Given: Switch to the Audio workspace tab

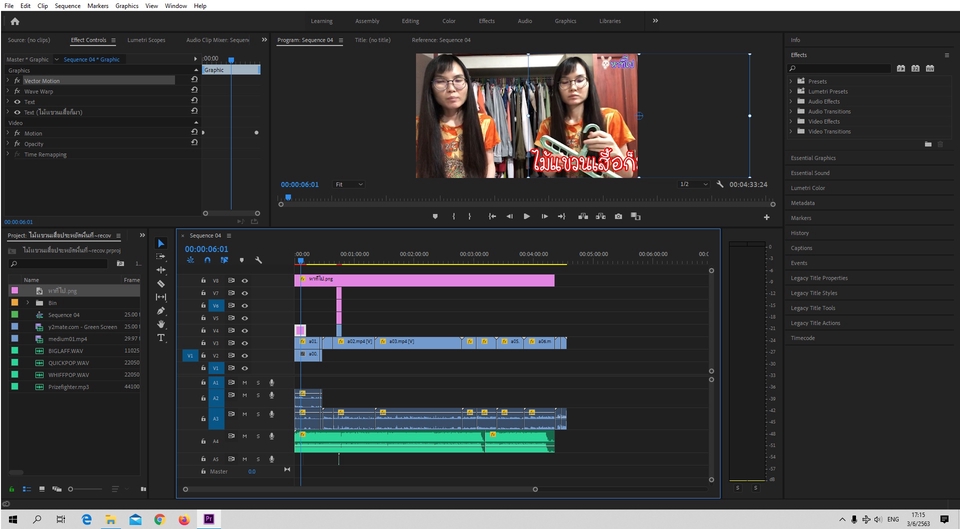Looking at the screenshot, I should pos(525,21).
